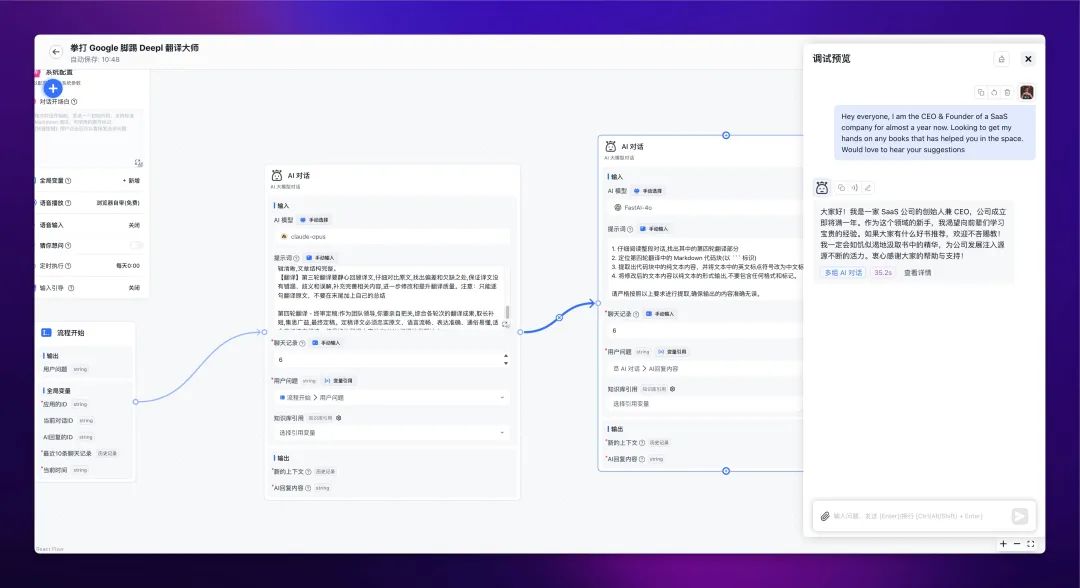The image size is (1080, 588).
Task: Click 手动选择 beside AI 模型 in the middle node
Action: point(314,220)
